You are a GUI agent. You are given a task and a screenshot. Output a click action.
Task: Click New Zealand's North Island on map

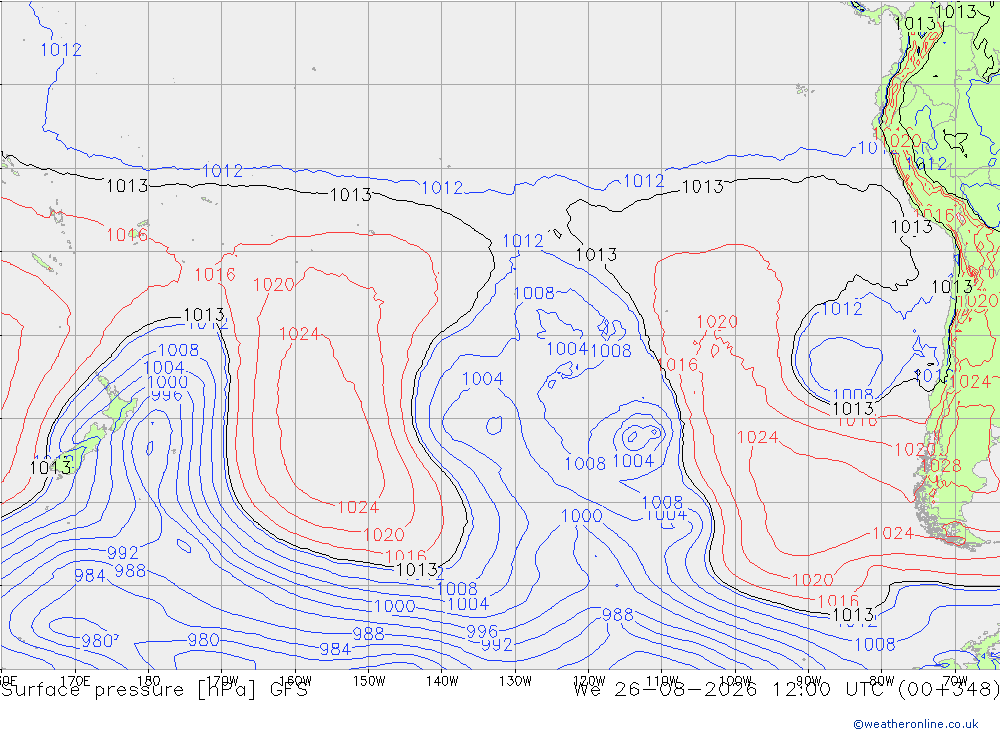[x=118, y=408]
